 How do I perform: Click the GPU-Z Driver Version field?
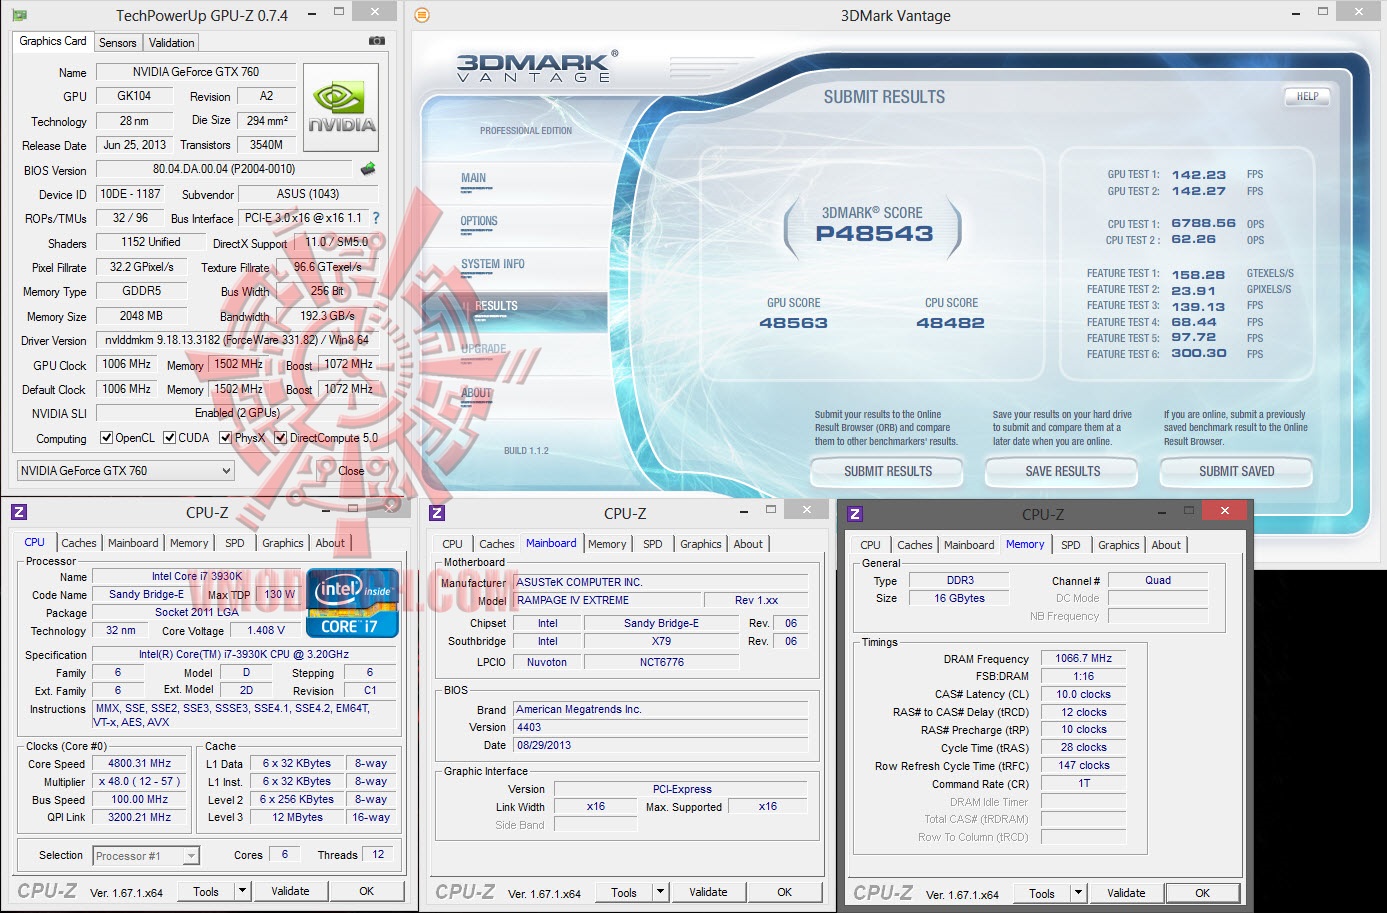click(237, 340)
